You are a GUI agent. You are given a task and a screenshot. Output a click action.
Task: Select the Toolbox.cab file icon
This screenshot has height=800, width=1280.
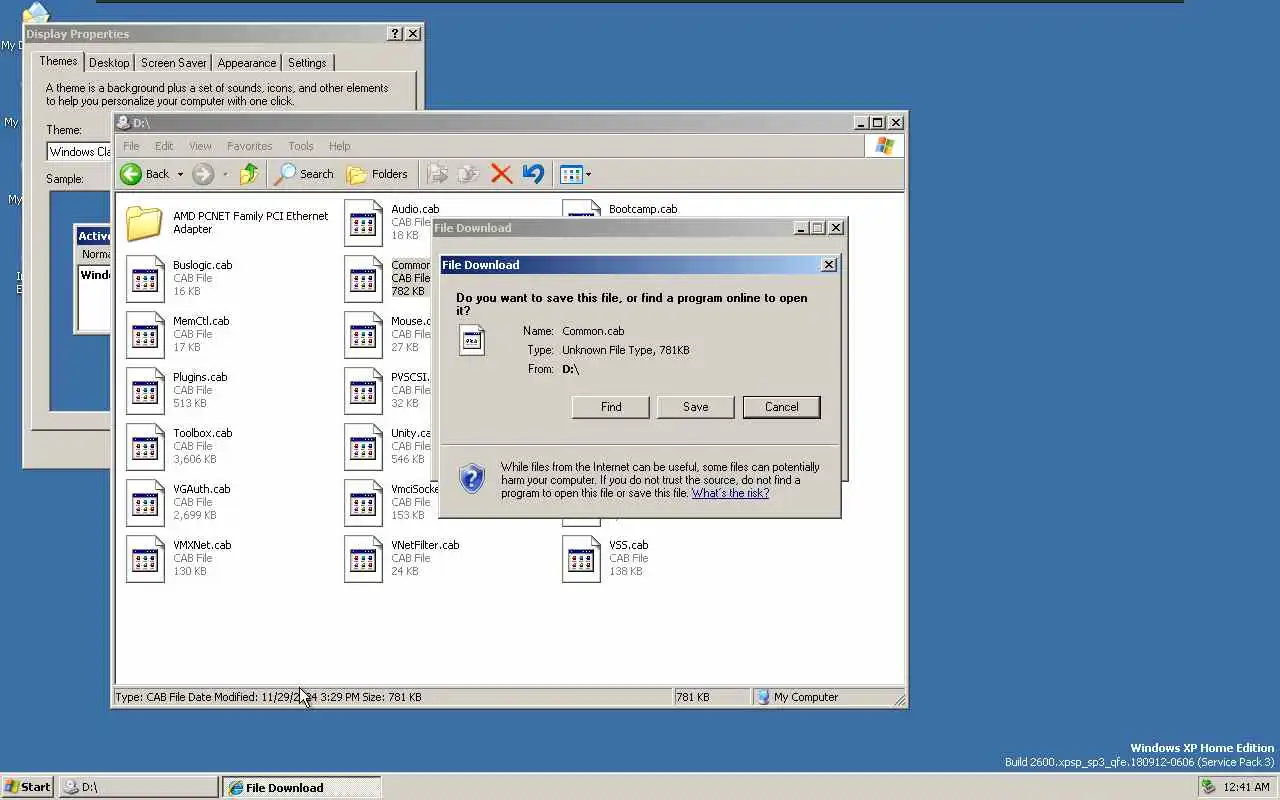(x=145, y=447)
